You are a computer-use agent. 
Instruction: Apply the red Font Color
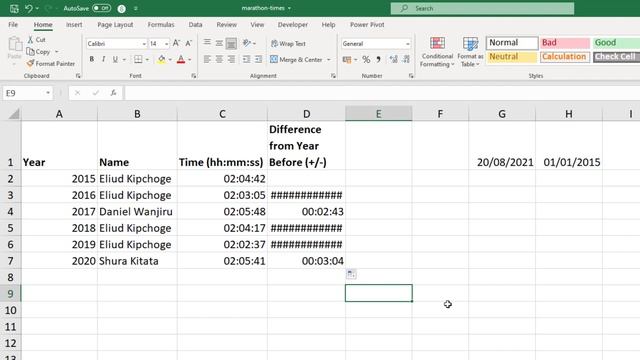[x=181, y=60]
